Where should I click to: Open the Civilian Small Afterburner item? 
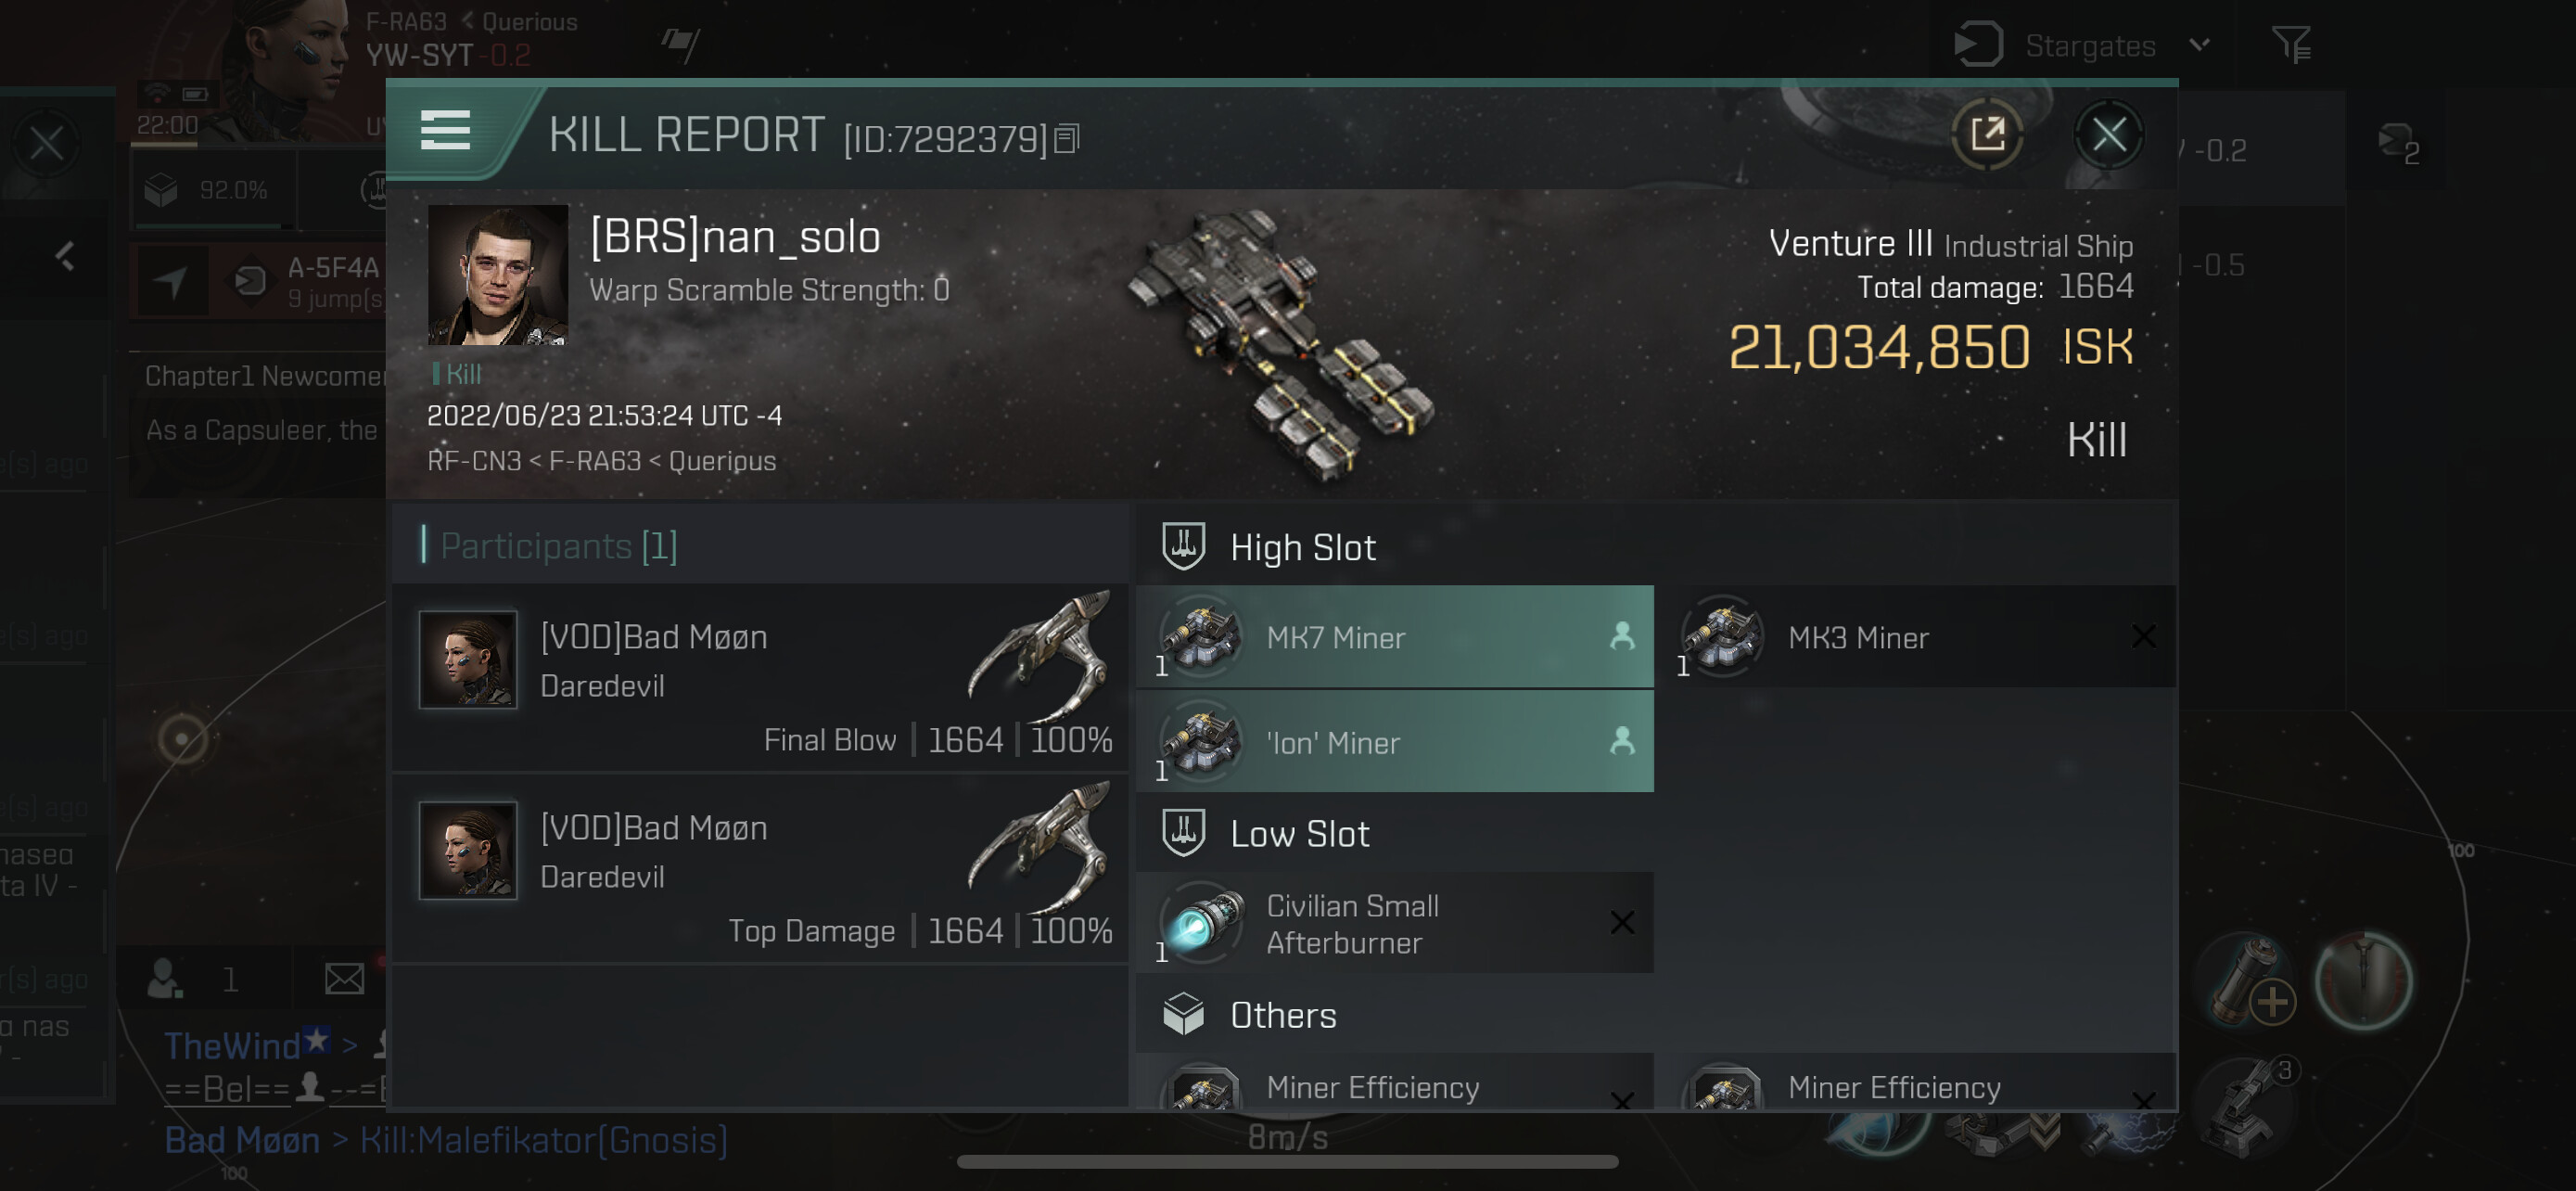coord(1394,922)
